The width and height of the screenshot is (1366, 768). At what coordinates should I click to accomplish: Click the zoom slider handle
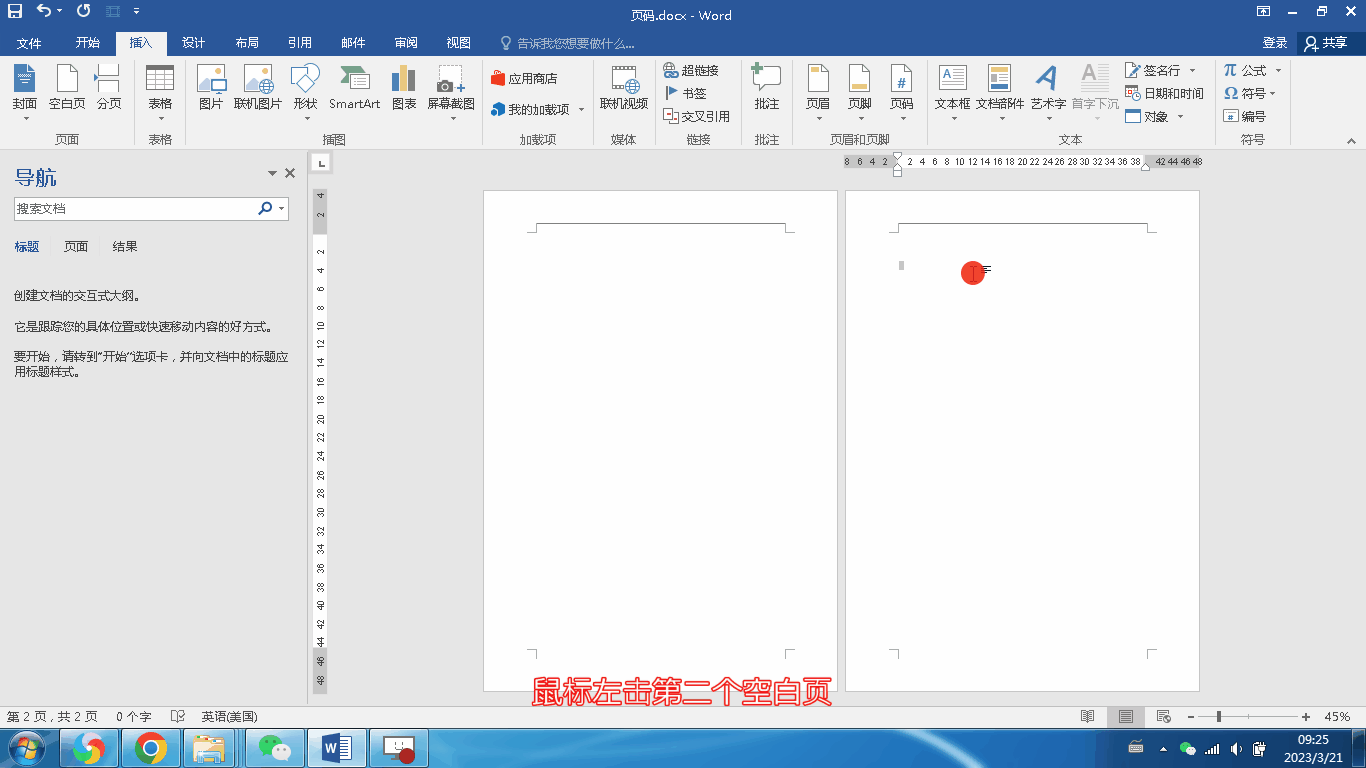pos(1218,717)
